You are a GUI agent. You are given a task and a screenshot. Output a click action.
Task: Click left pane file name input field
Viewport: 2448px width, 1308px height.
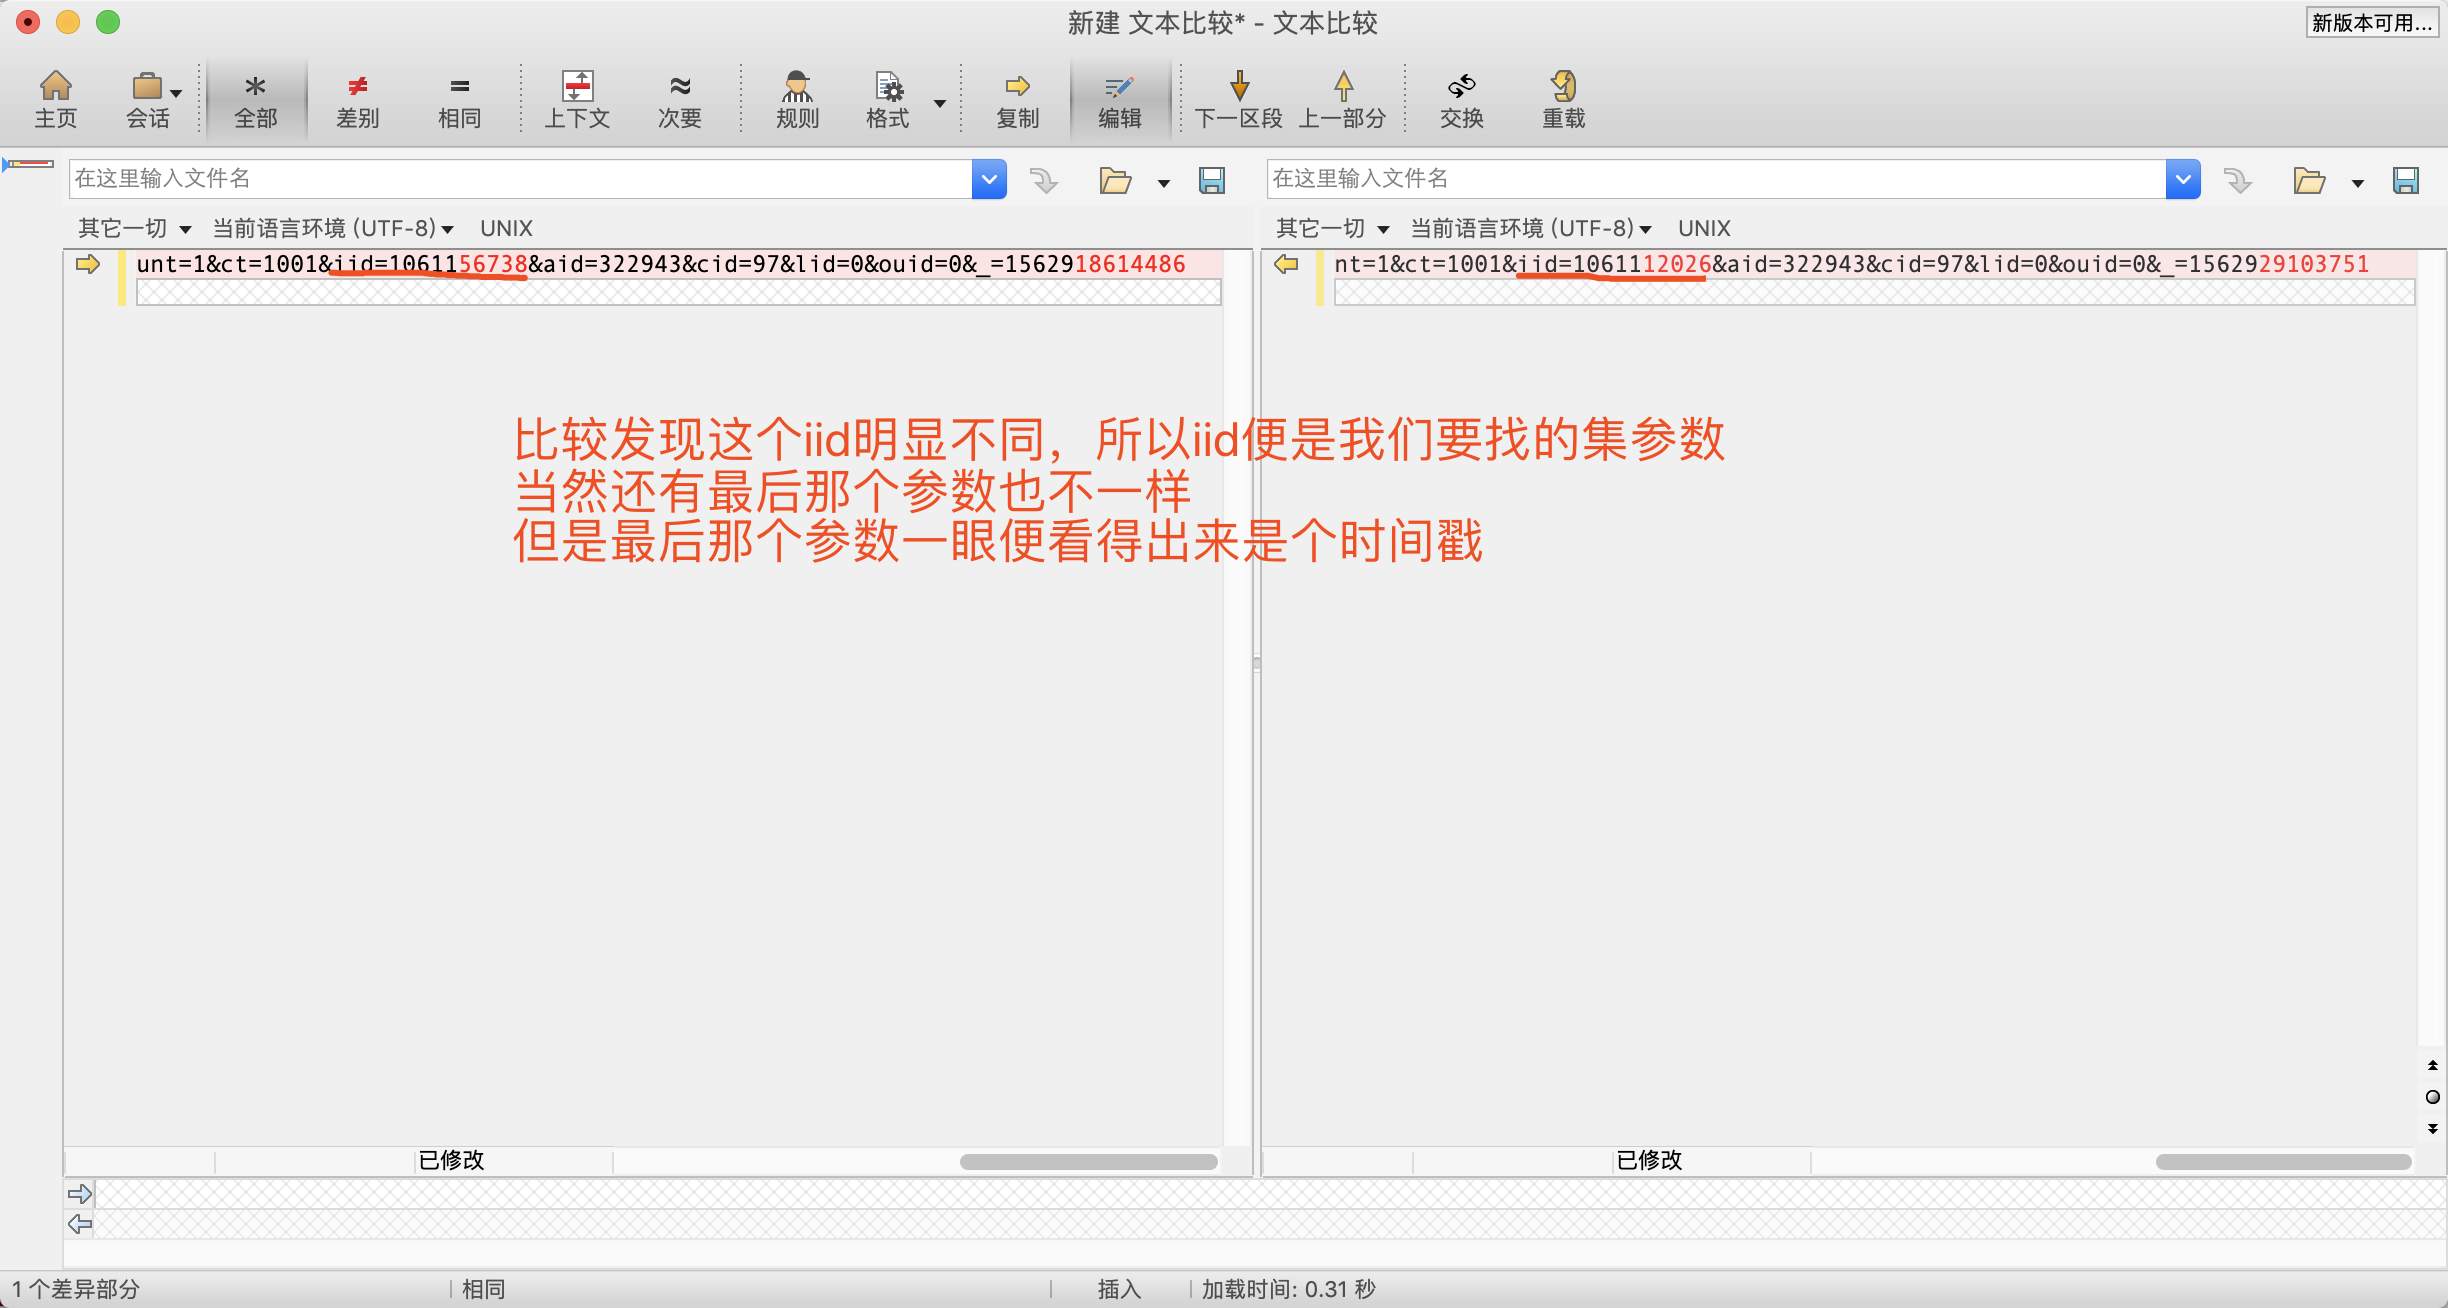[520, 179]
